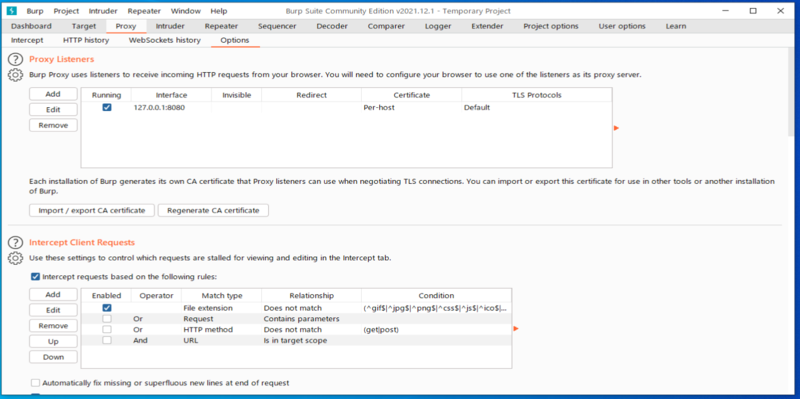Open help icon for Intercept Client Requests
800x399 pixels.
[16, 243]
